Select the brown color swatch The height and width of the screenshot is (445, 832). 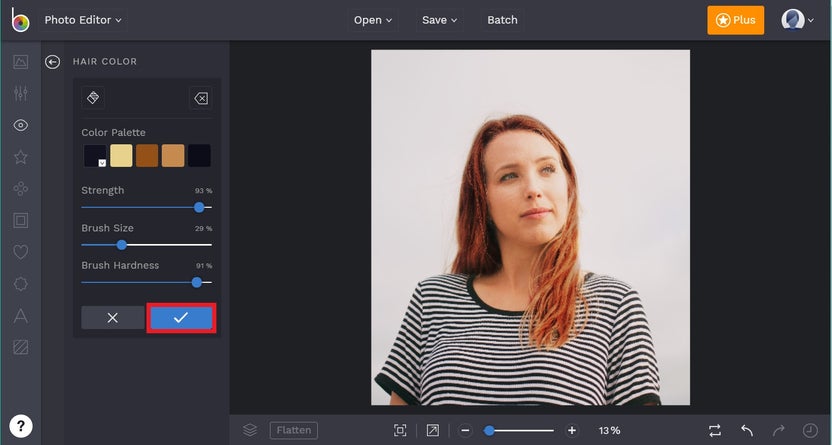click(147, 155)
